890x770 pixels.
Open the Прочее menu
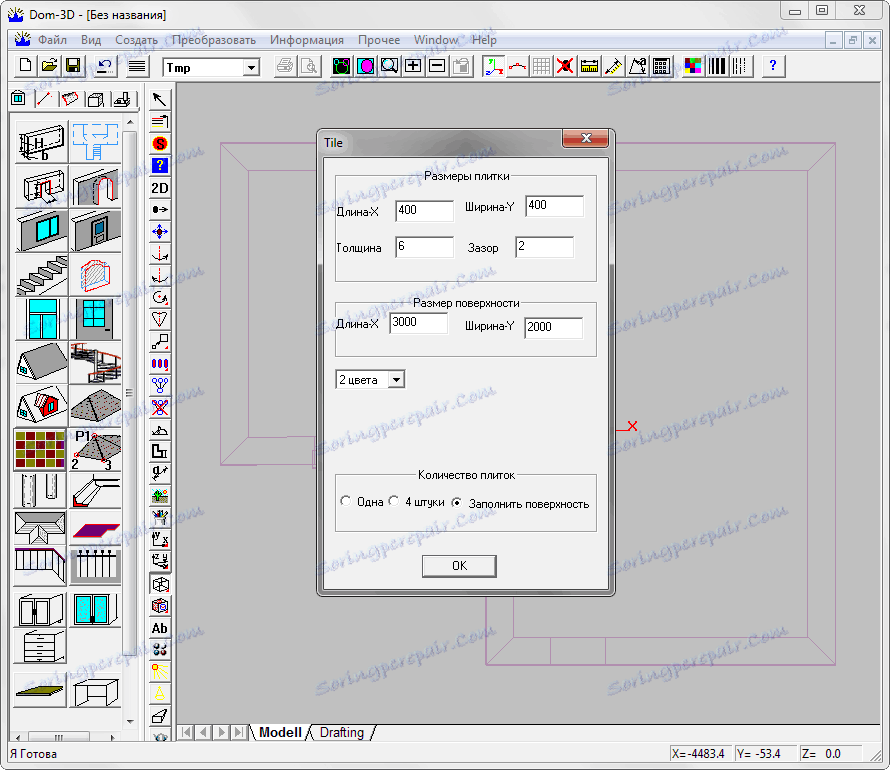(x=379, y=40)
